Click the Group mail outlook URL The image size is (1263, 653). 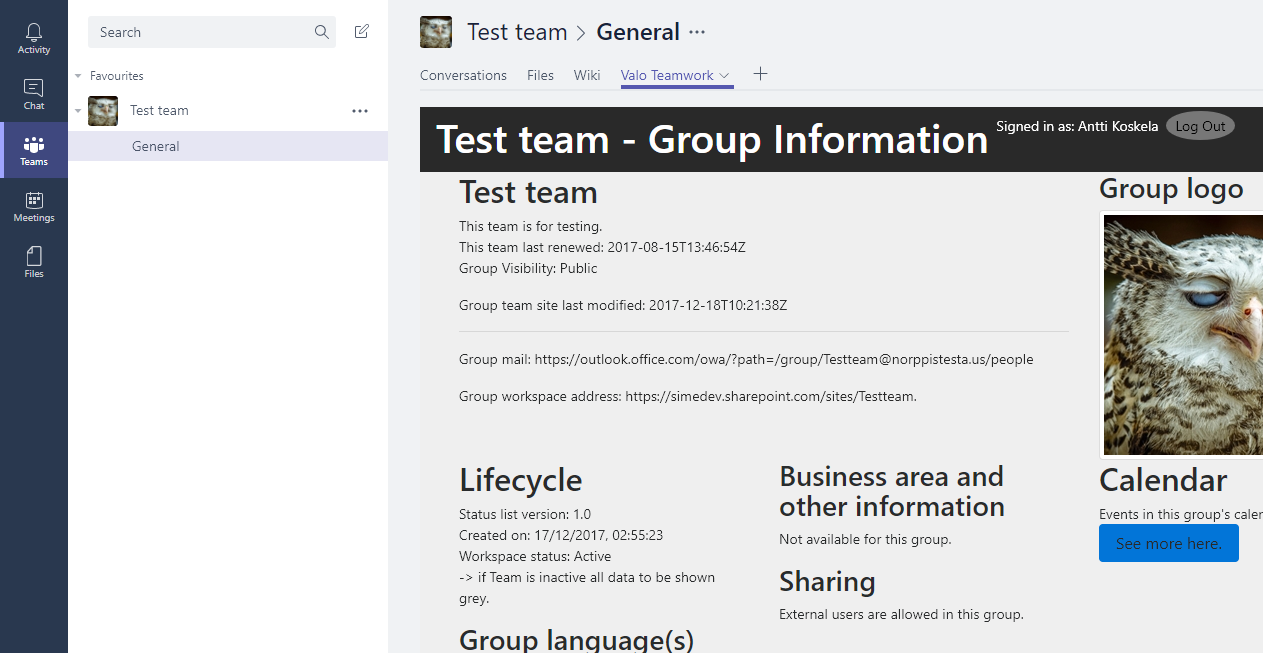(784, 359)
